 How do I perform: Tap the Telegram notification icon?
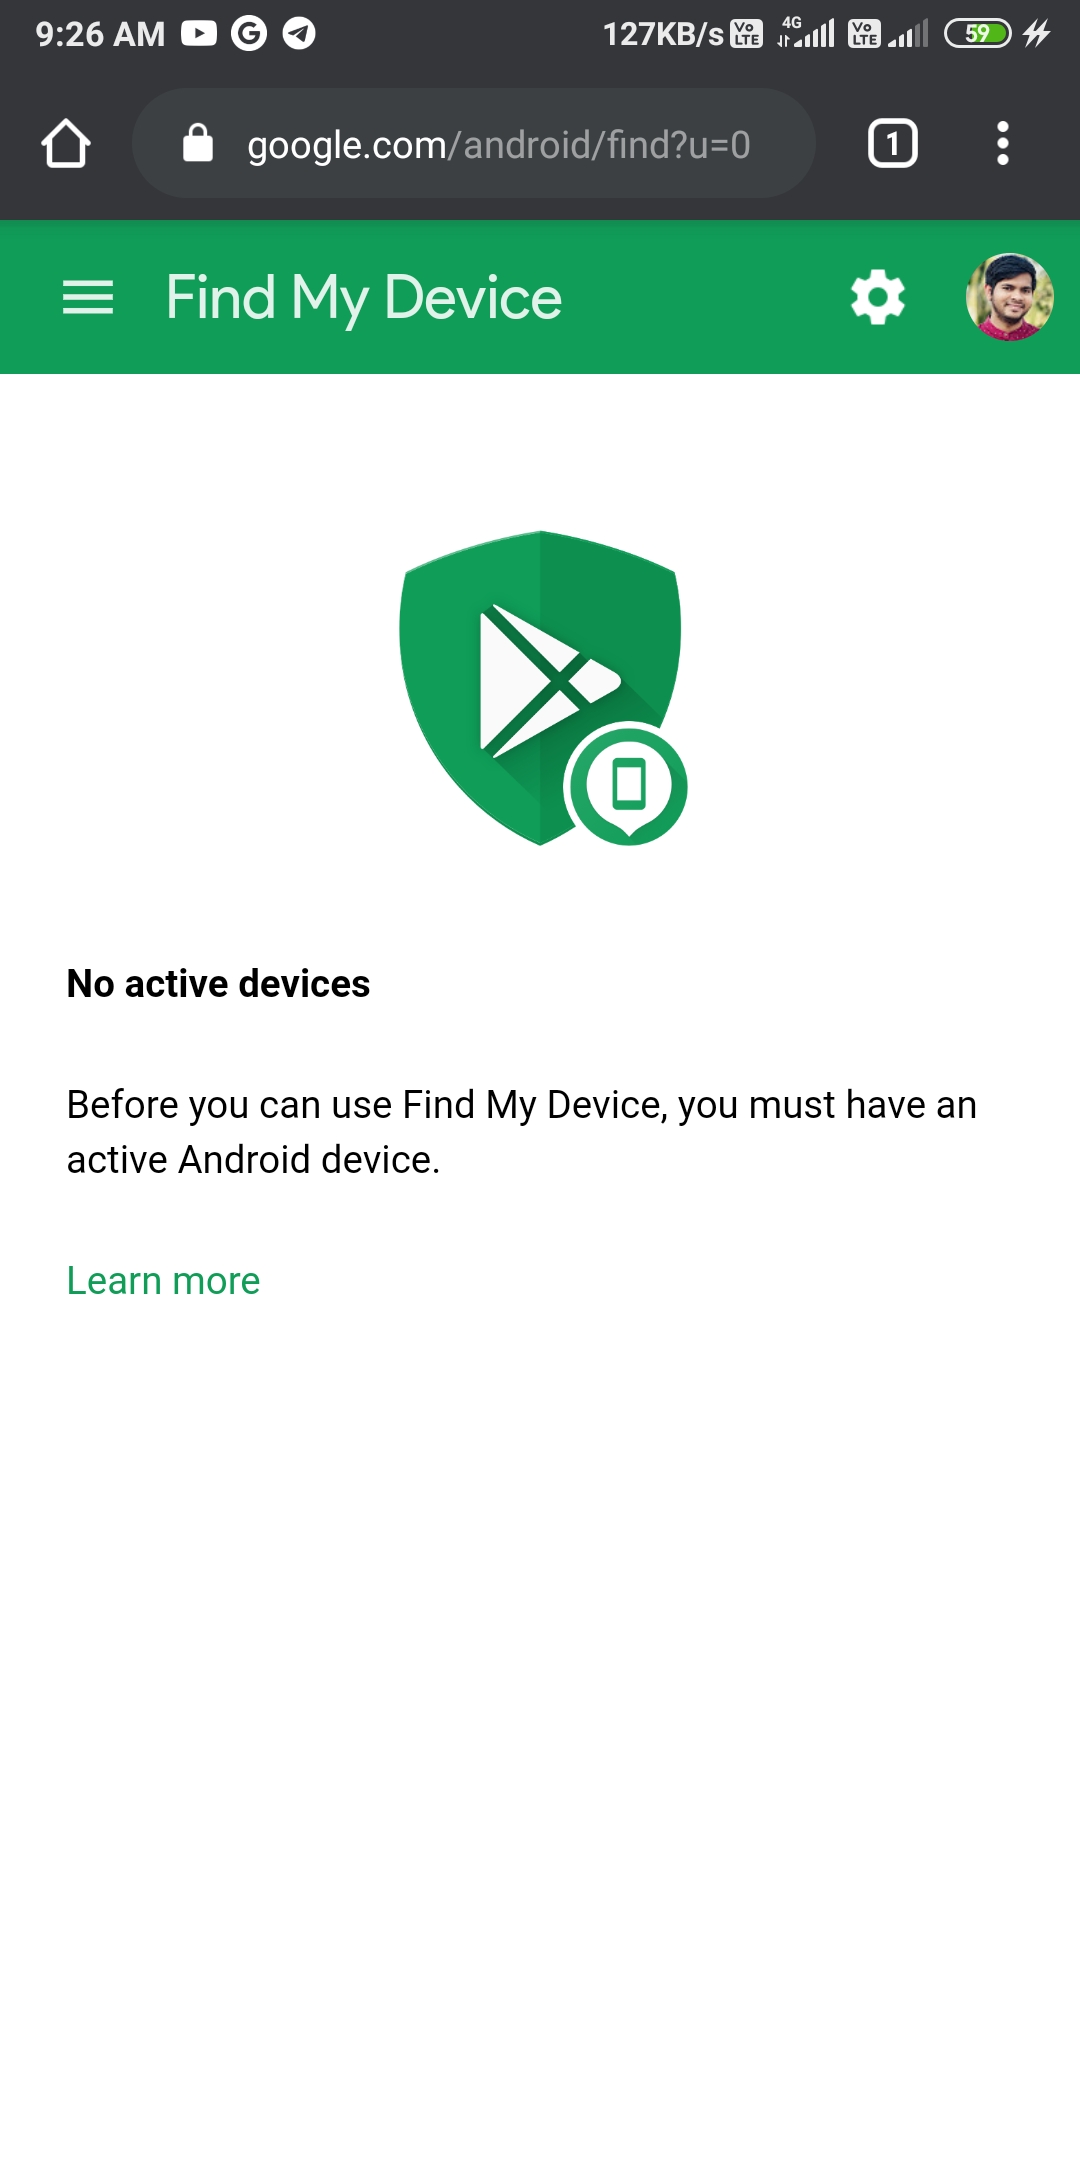[x=299, y=34]
